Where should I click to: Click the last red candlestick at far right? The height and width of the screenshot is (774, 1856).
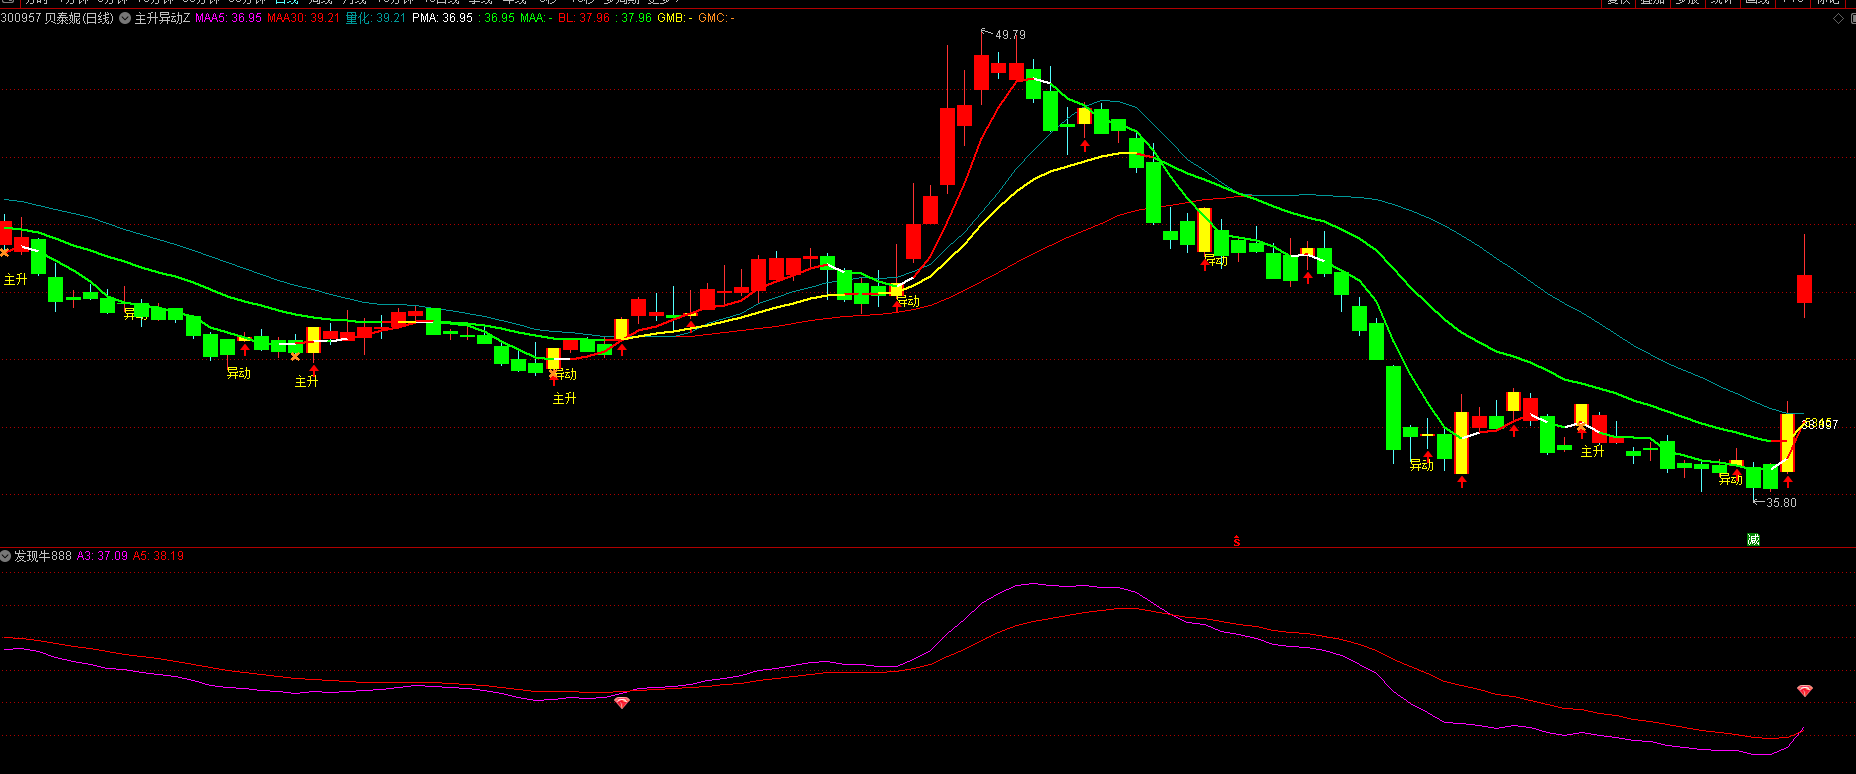tap(1804, 288)
